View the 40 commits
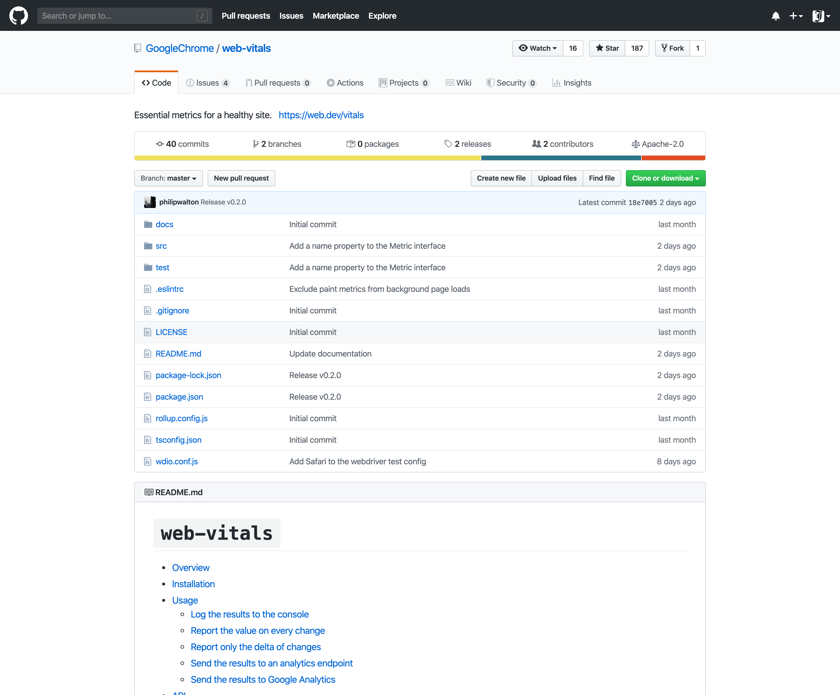Viewport: 840px width, 695px height. pos(182,144)
